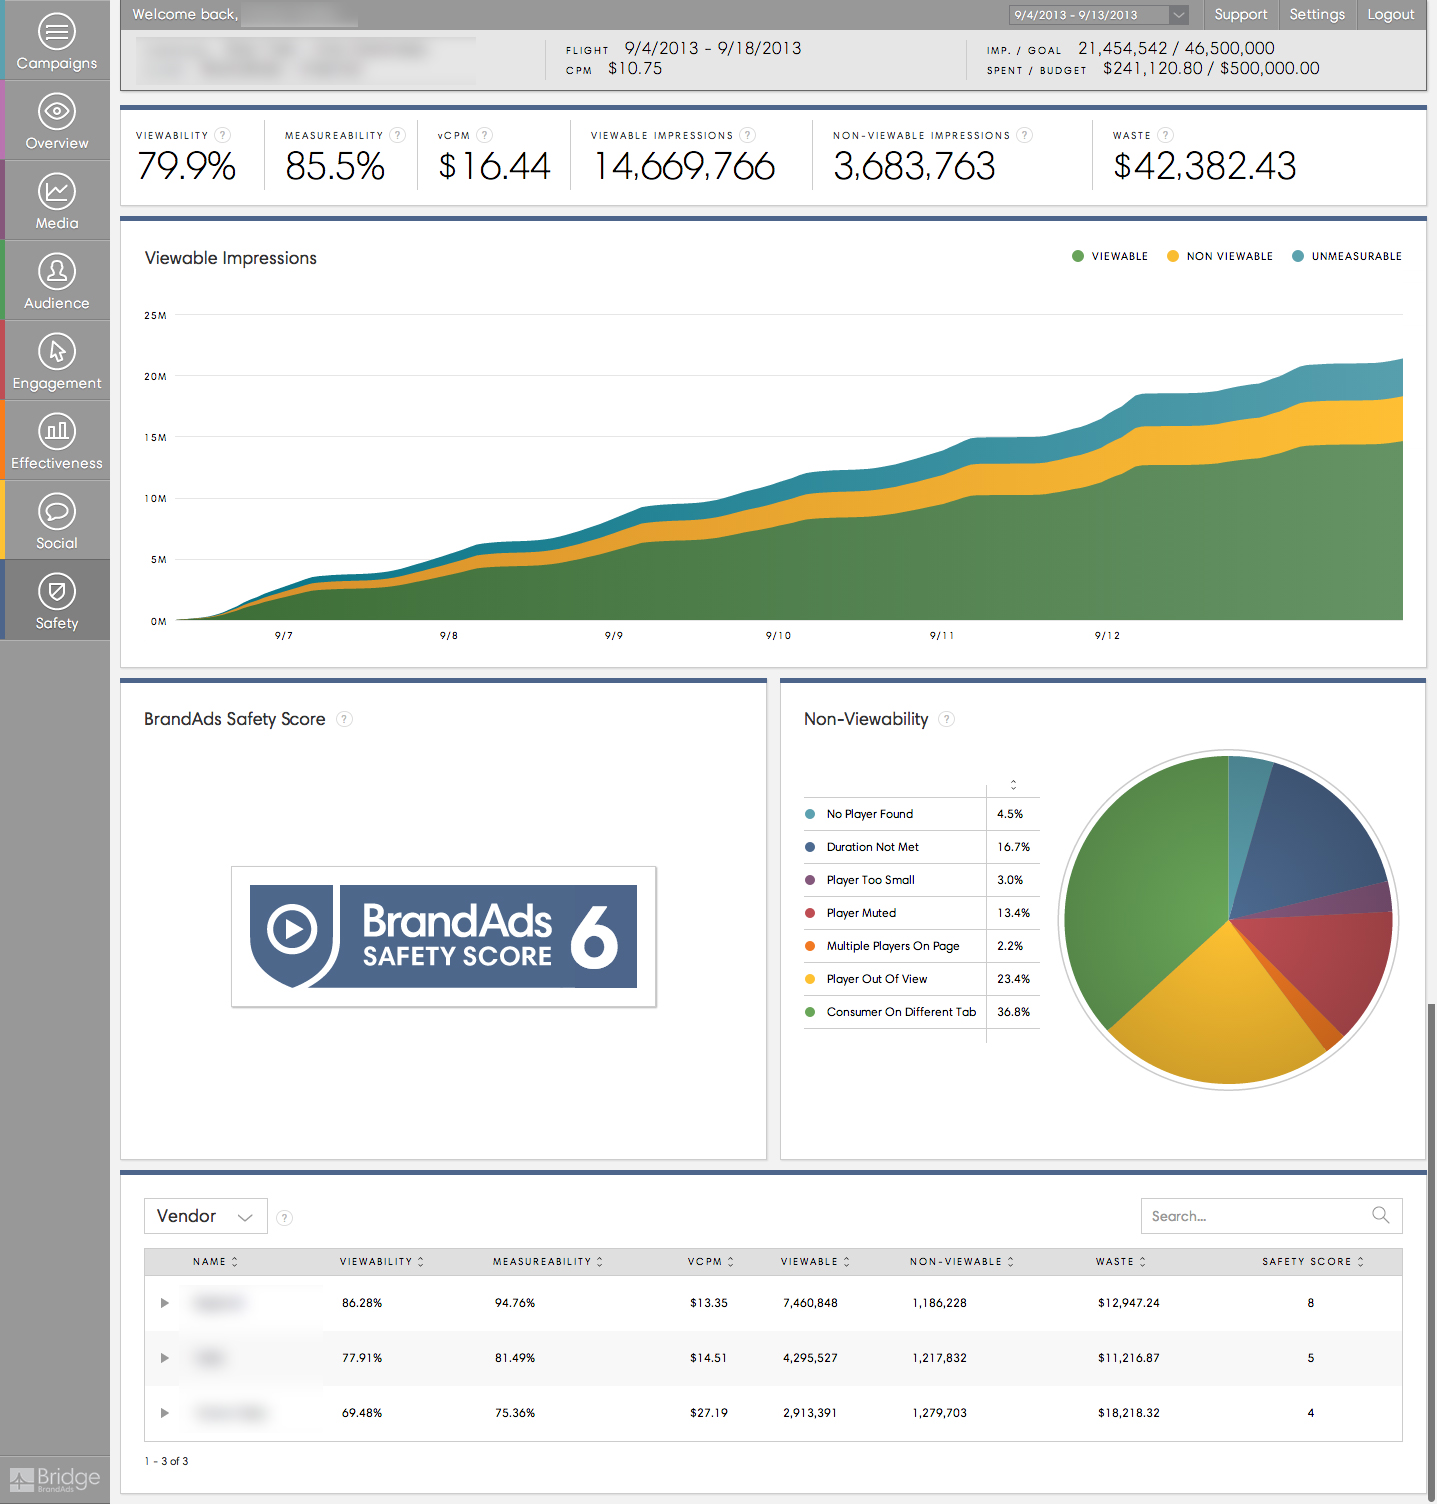Click the vendor Search field

[1258, 1216]
